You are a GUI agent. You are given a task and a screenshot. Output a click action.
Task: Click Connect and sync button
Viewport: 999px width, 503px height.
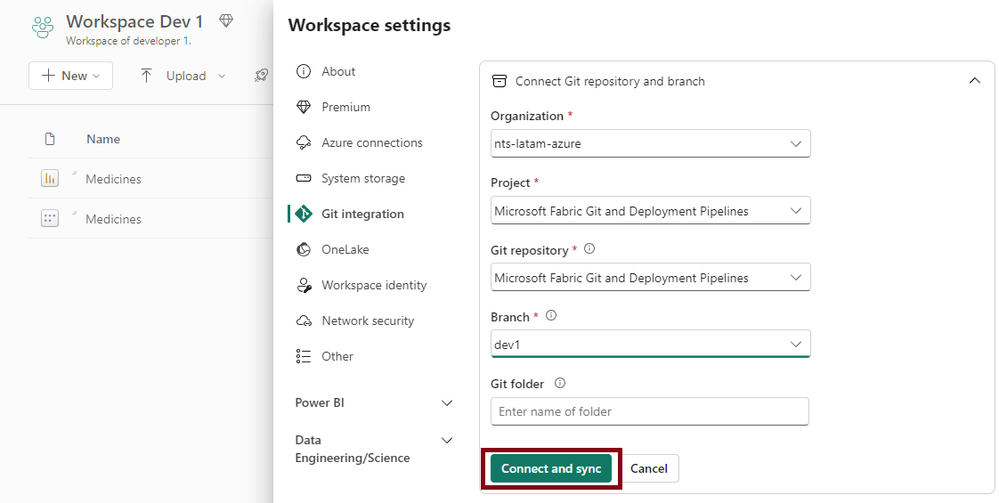click(x=551, y=469)
